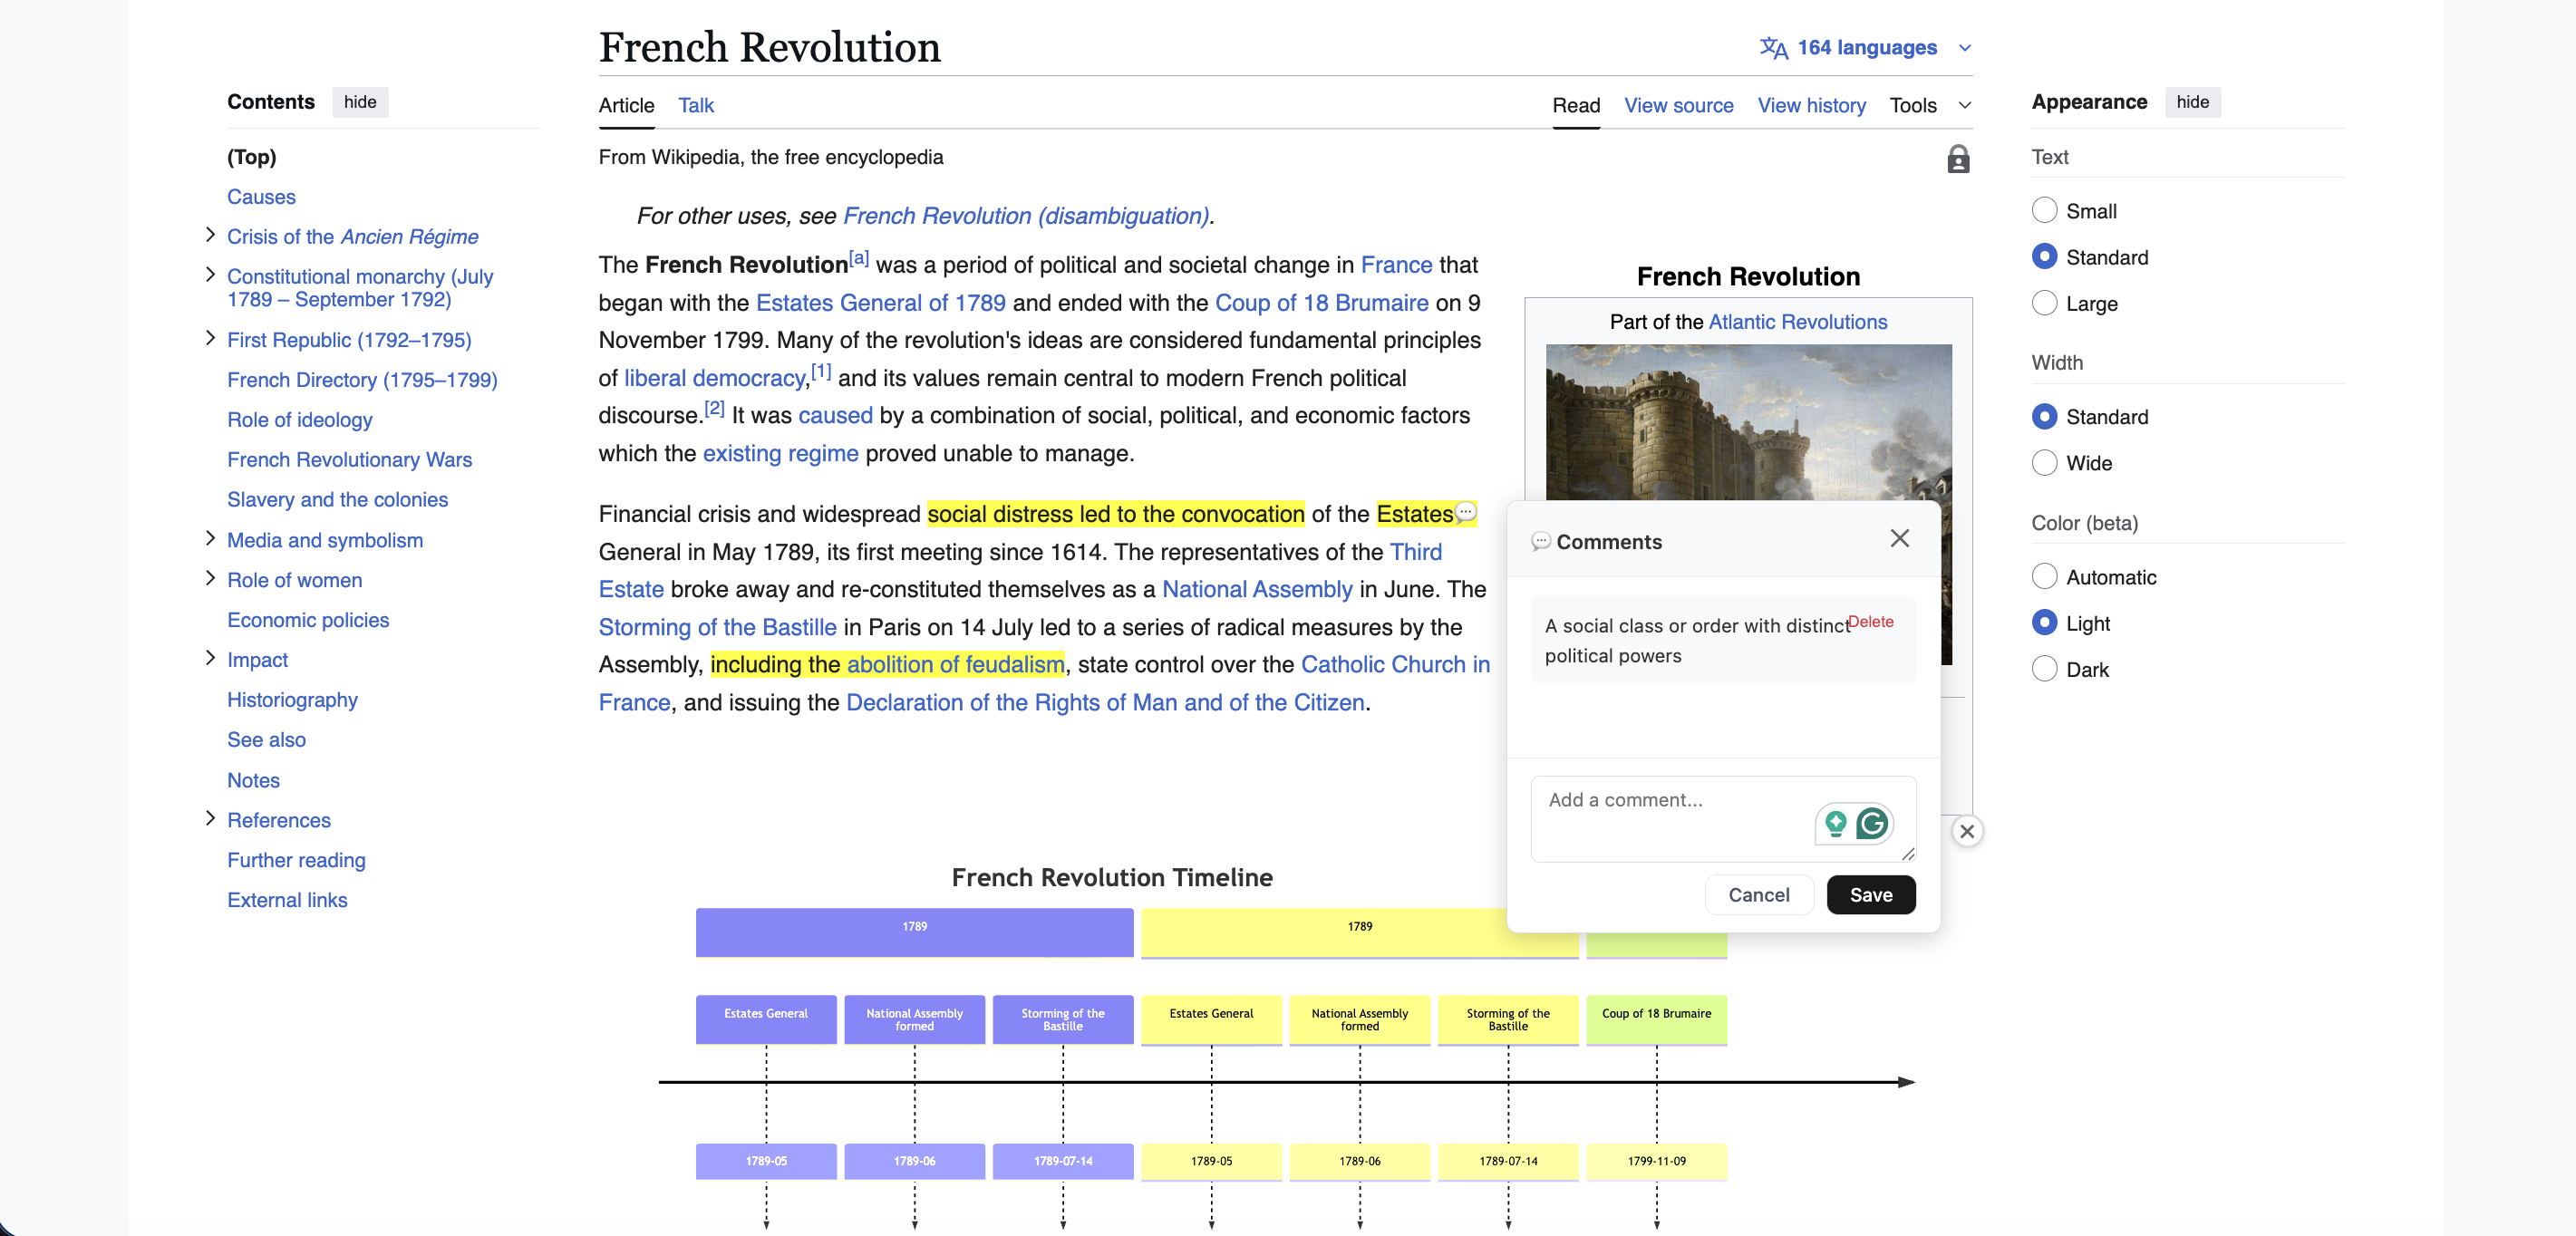Click the comment icon beside Comments heading
The width and height of the screenshot is (2576, 1236).
pyautogui.click(x=1540, y=542)
